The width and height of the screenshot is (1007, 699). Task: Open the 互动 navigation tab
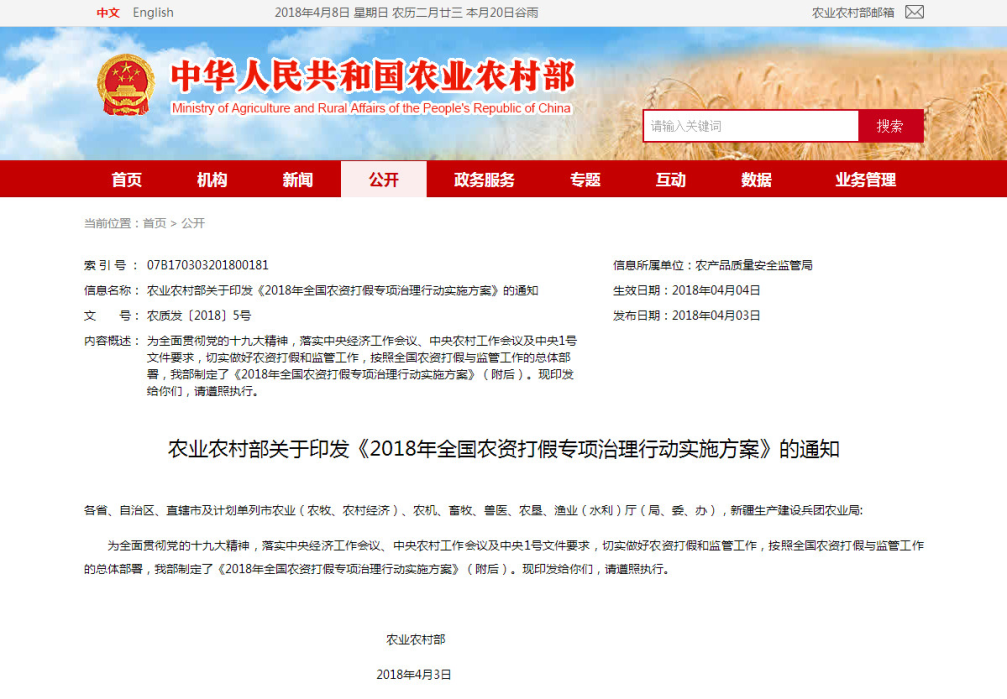pos(670,179)
